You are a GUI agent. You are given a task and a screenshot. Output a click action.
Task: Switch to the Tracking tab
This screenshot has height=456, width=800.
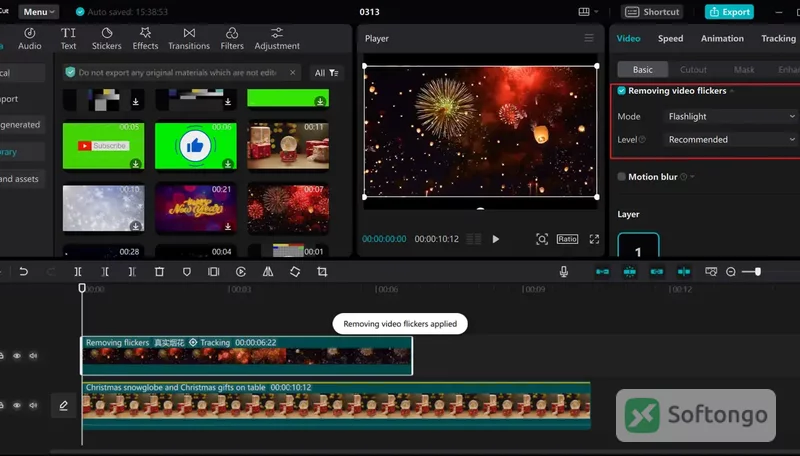point(778,38)
